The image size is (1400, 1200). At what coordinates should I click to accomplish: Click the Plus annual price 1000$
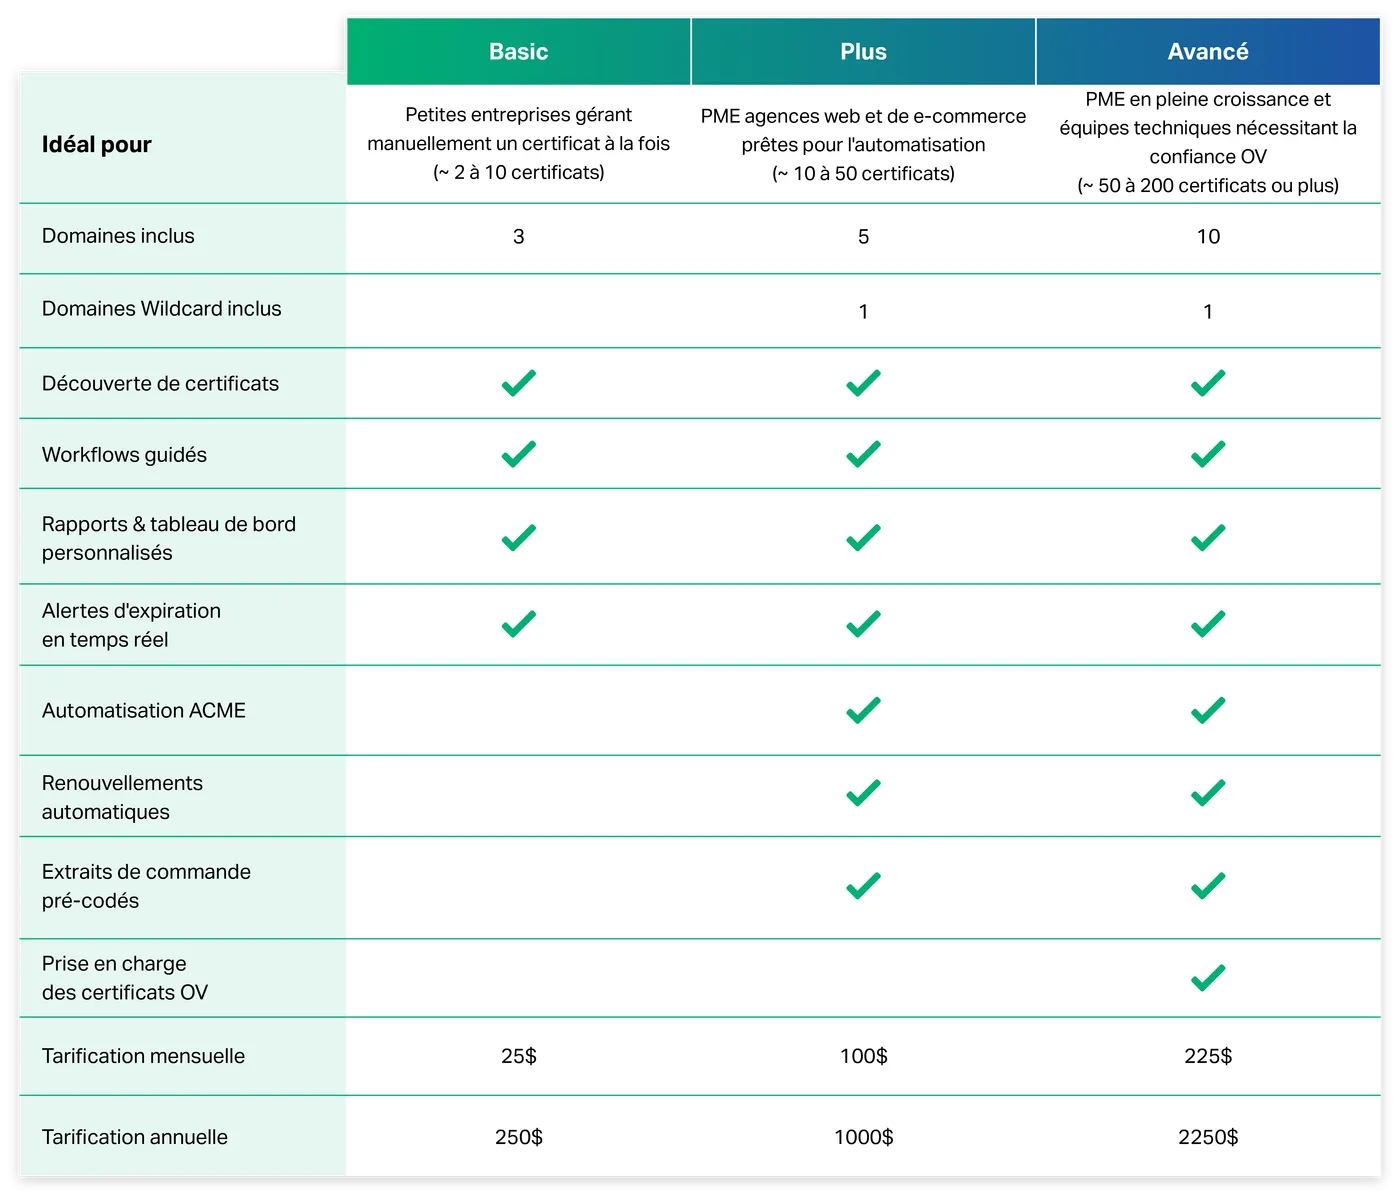tap(863, 1137)
